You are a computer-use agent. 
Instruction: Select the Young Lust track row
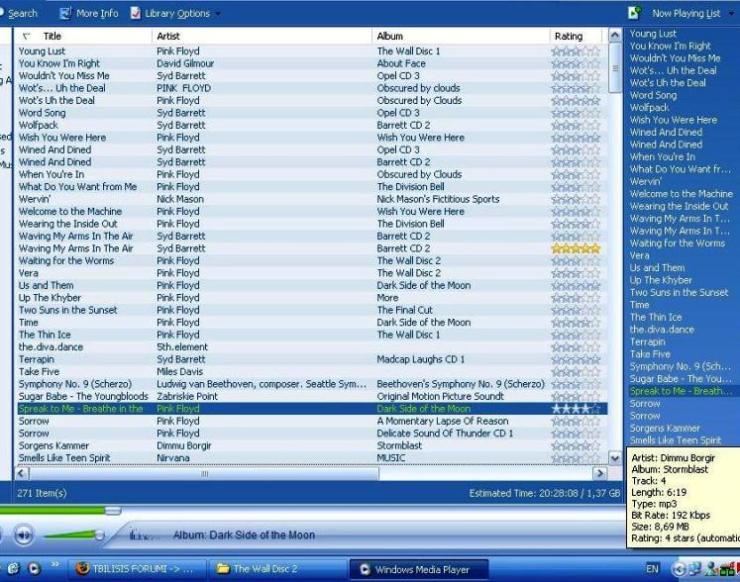click(x=311, y=51)
